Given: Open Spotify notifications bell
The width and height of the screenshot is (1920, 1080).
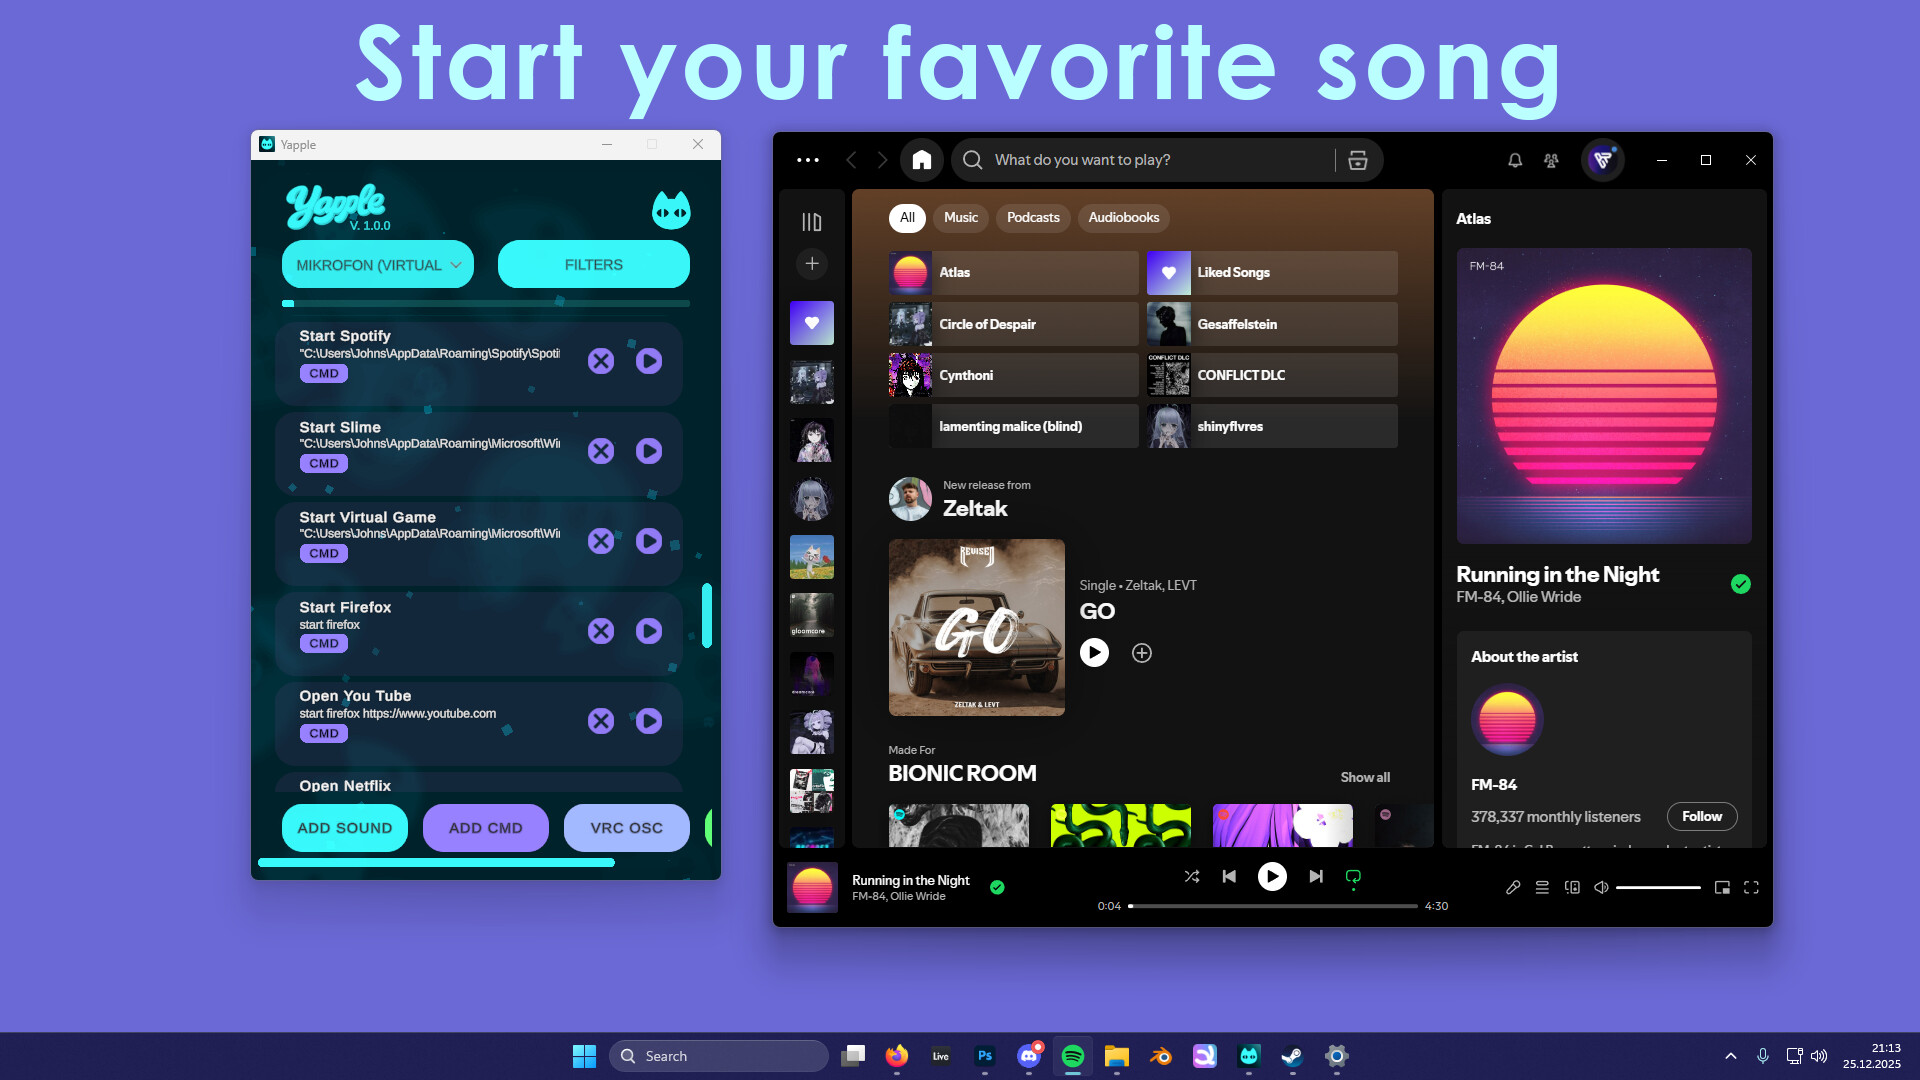Looking at the screenshot, I should tap(1513, 160).
